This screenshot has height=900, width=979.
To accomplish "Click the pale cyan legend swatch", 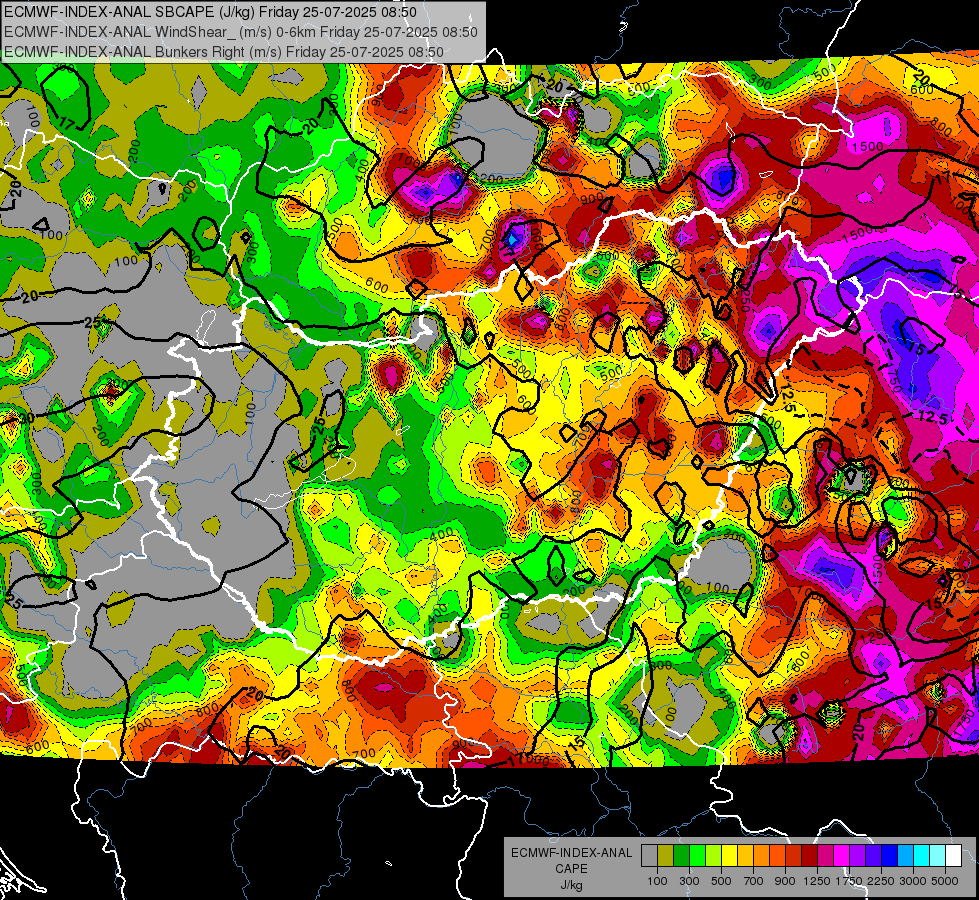I will (938, 855).
